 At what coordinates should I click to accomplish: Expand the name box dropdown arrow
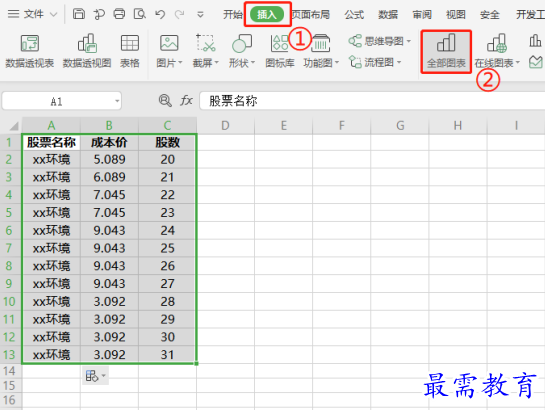click(x=117, y=101)
